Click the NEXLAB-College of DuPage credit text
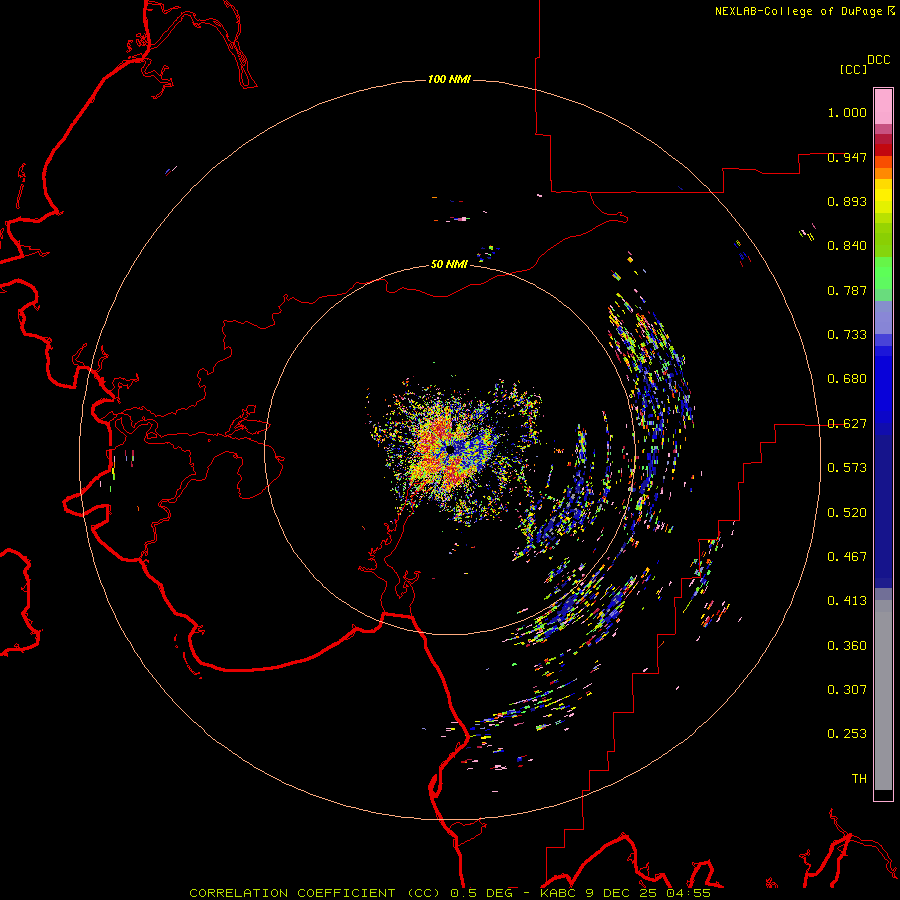Image resolution: width=900 pixels, height=900 pixels. [x=798, y=11]
